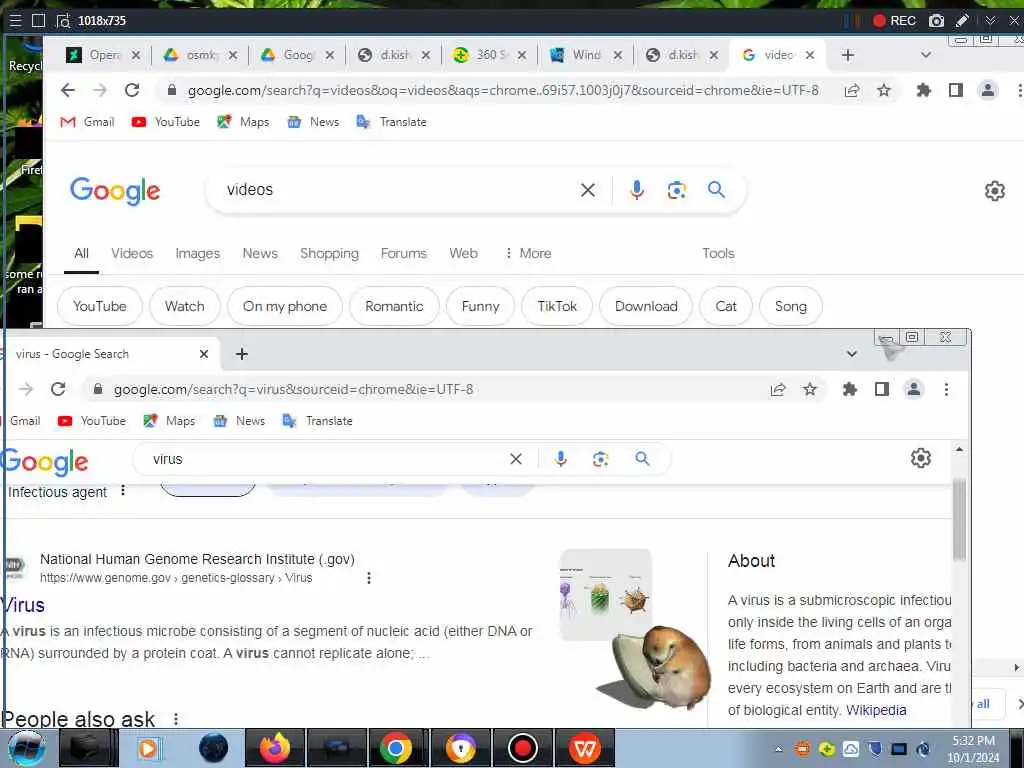Screen dimensions: 1024x768
Task: Open a new tab in virus window
Action: pos(242,354)
